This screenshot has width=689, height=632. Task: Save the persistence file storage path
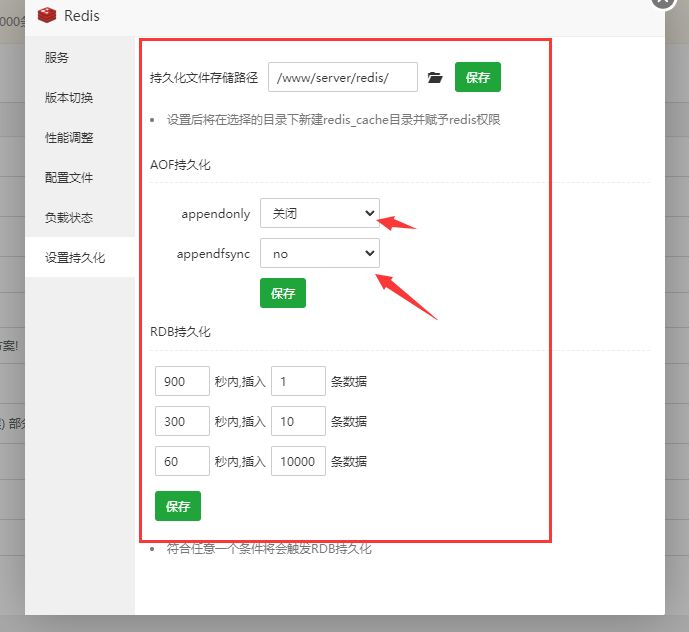pos(478,77)
